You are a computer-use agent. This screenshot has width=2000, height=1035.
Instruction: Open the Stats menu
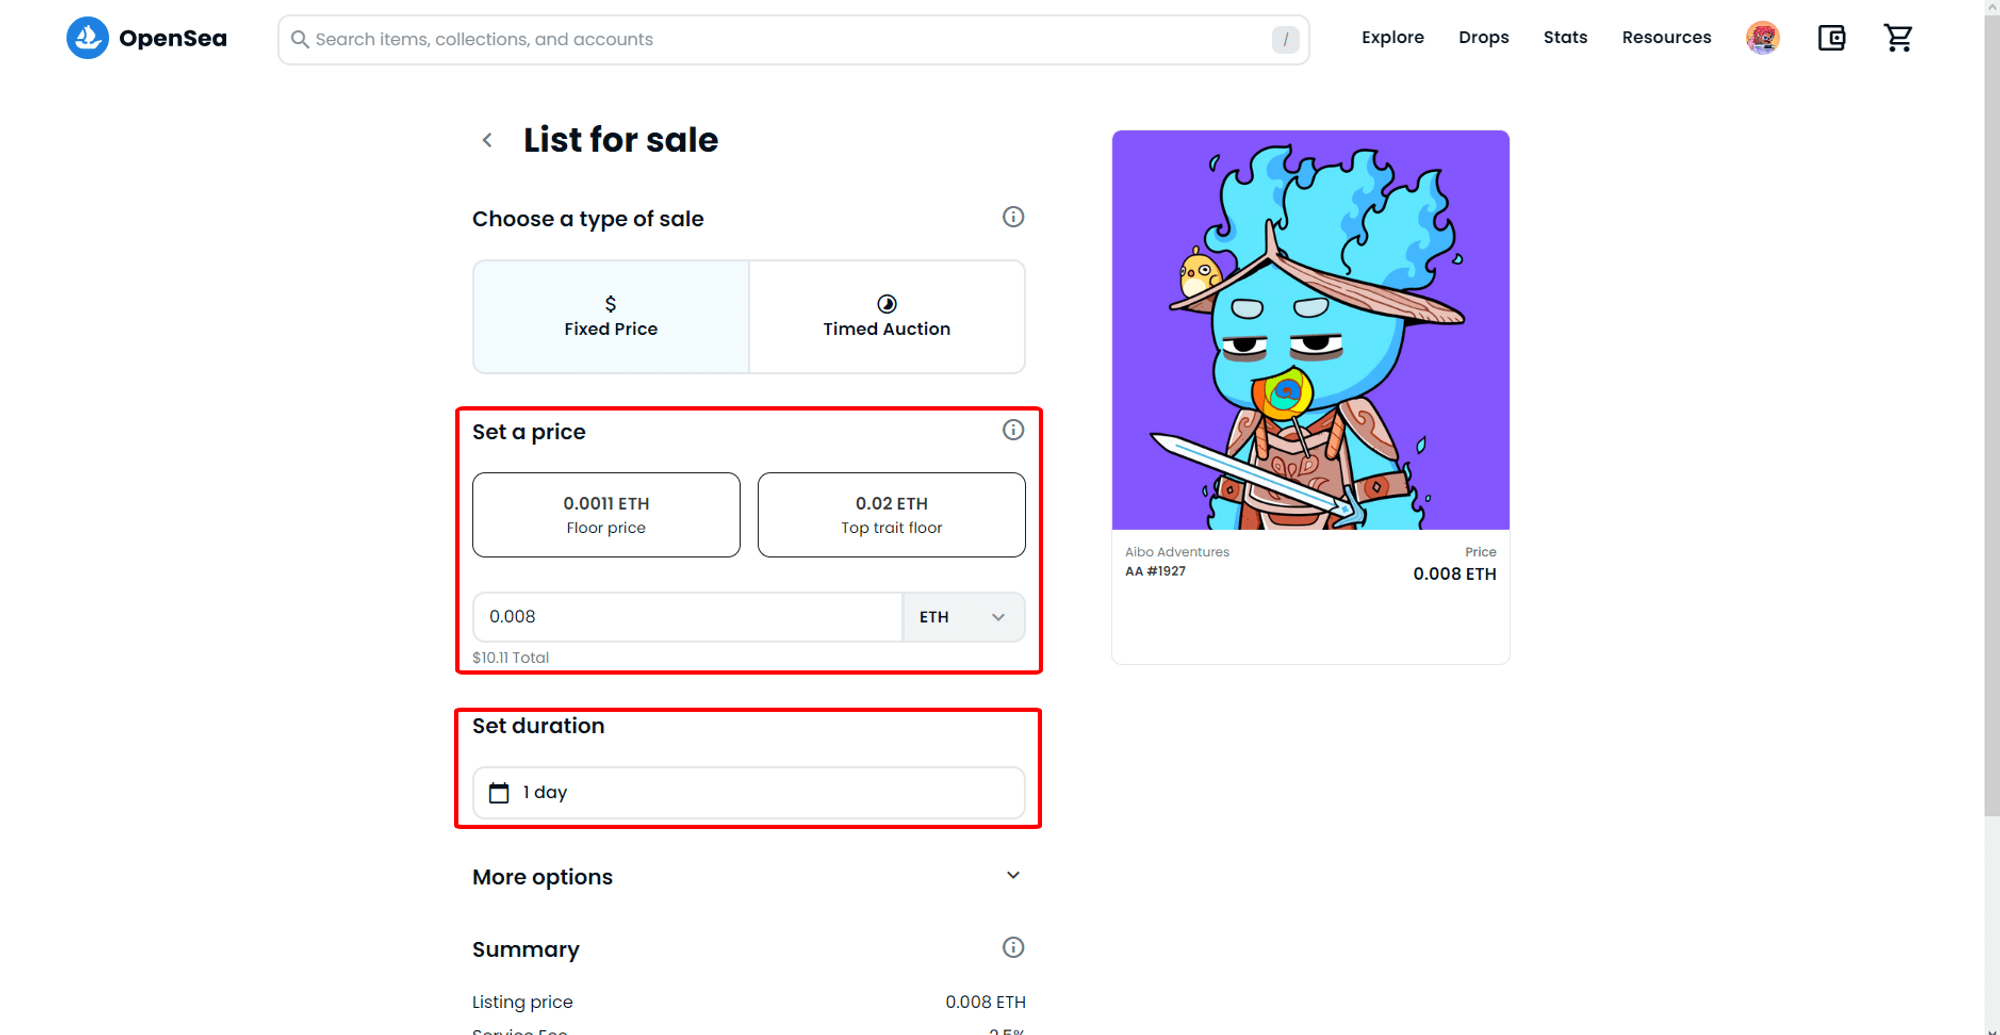point(1565,38)
